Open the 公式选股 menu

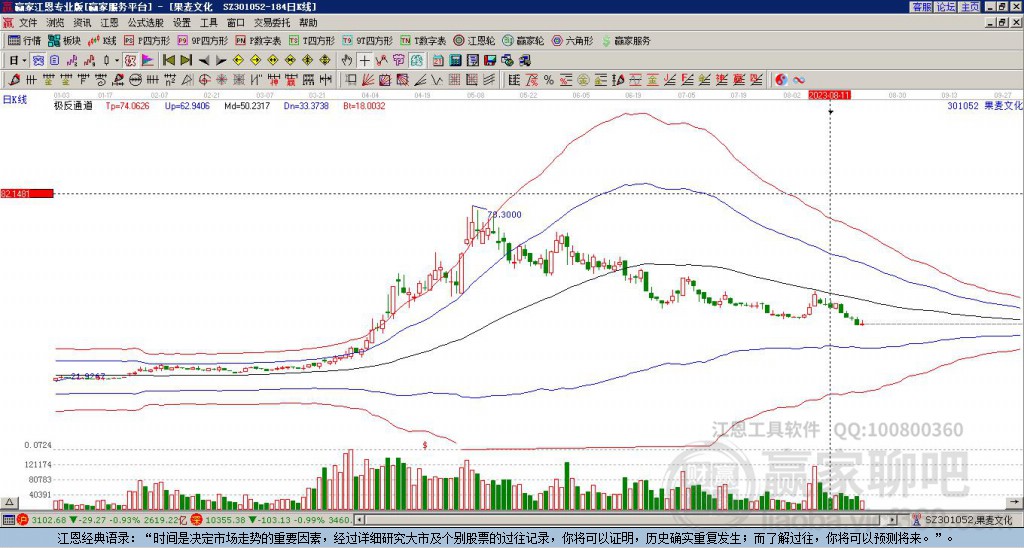tap(145, 23)
